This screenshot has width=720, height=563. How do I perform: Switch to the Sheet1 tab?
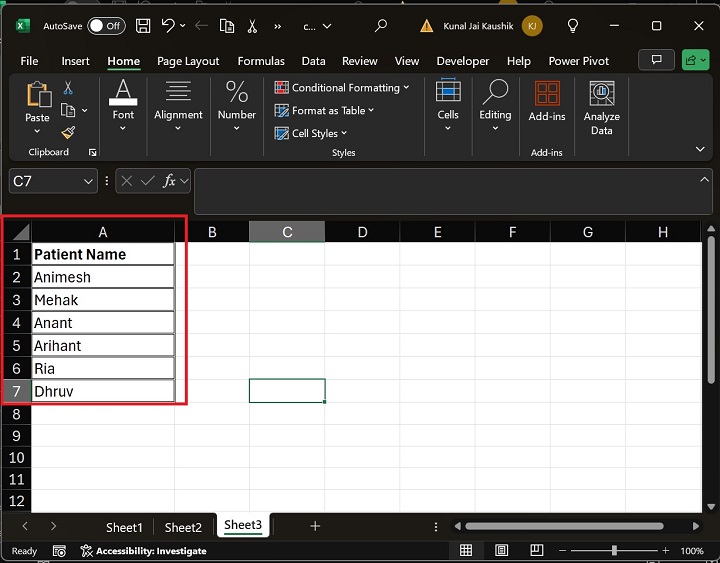tap(125, 527)
